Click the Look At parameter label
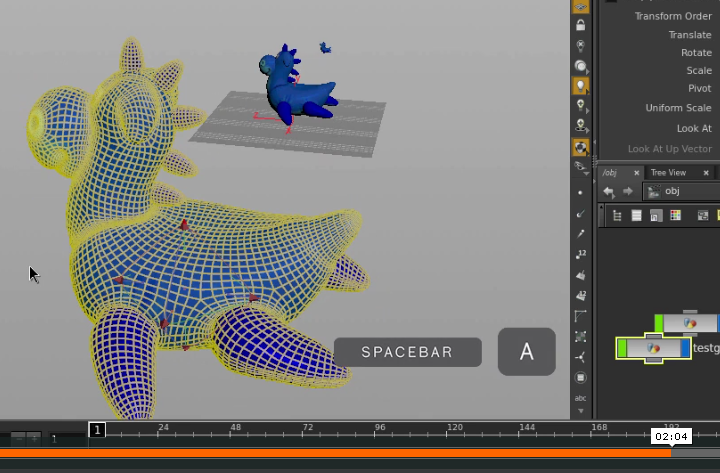This screenshot has height=473, width=720. [694, 129]
